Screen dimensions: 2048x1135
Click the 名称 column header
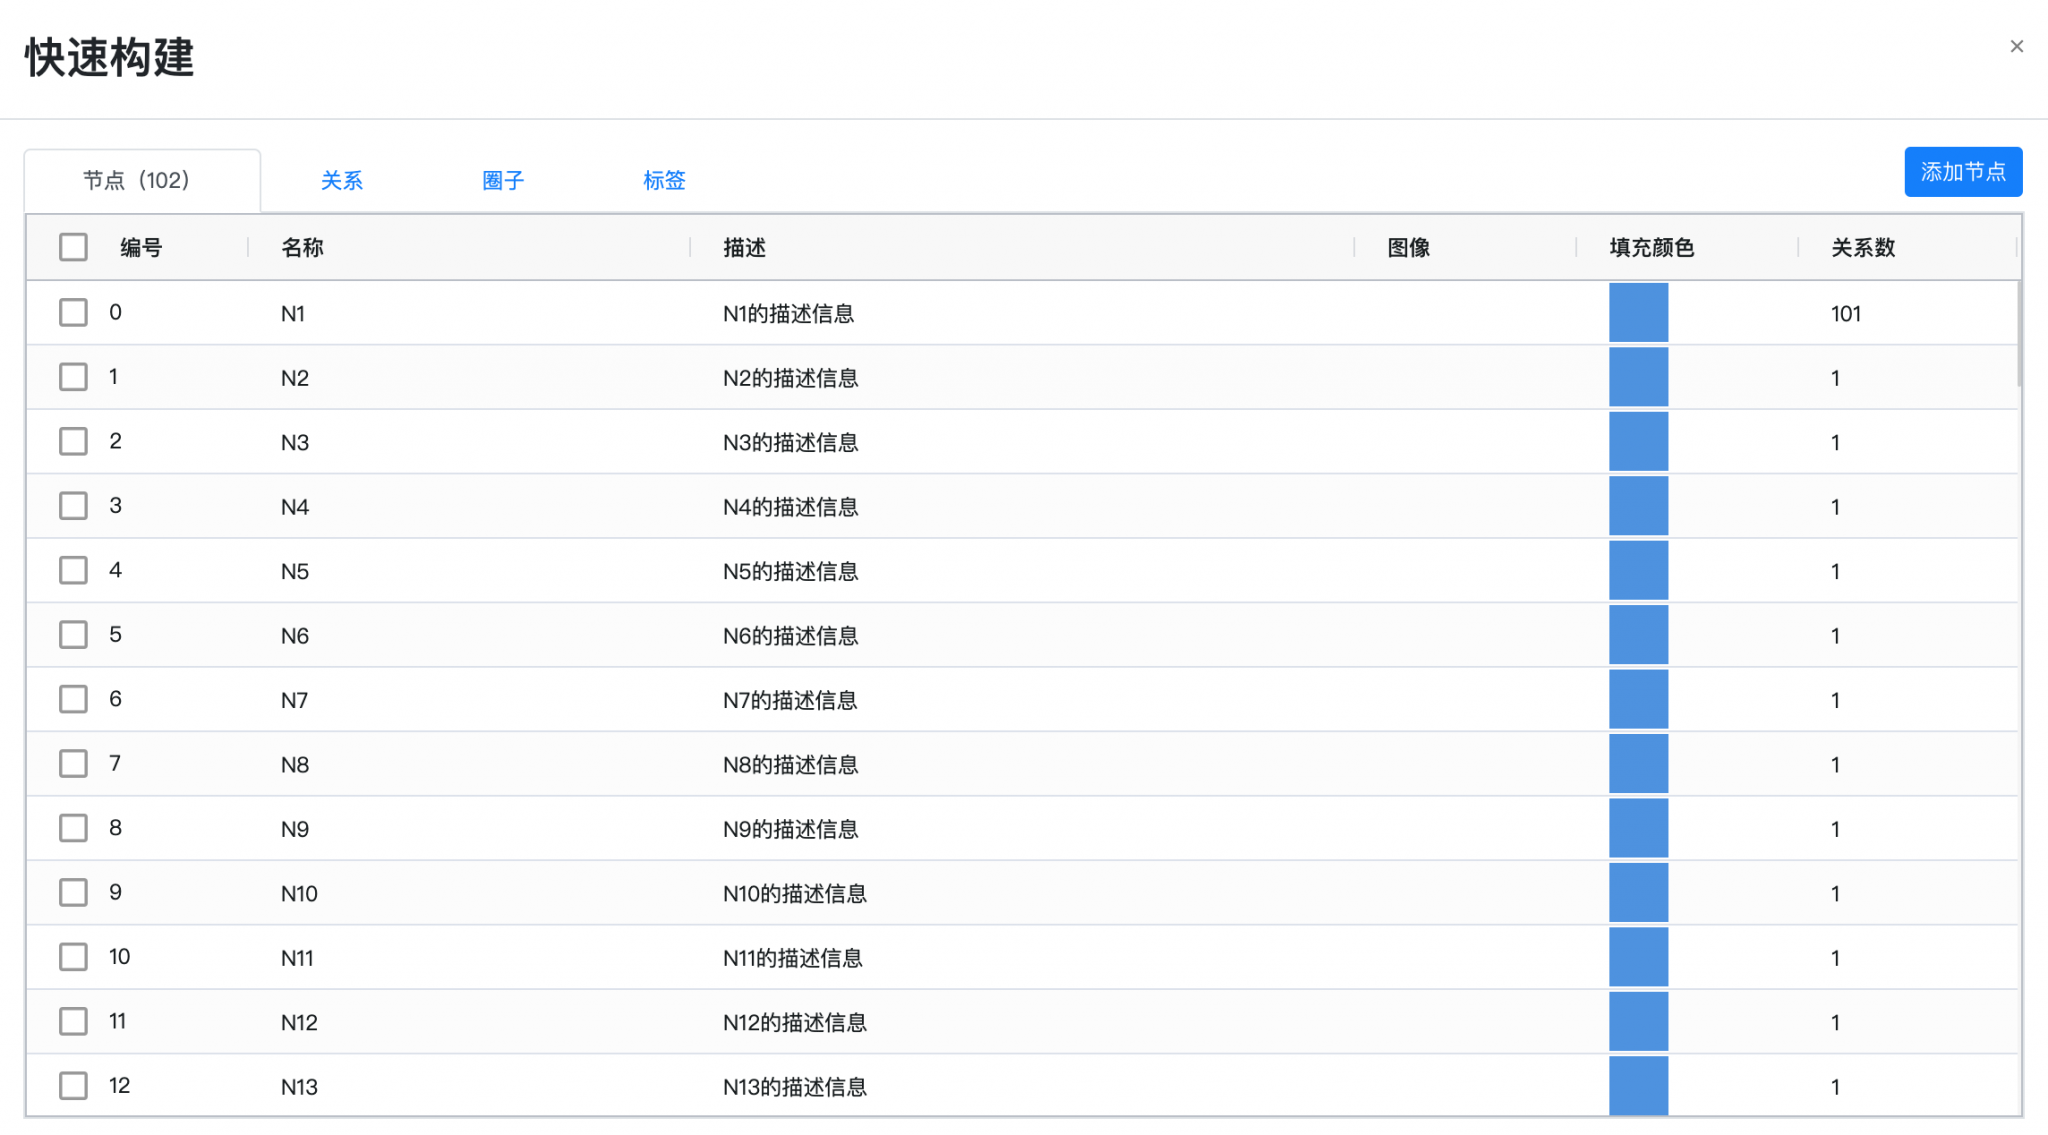(302, 248)
